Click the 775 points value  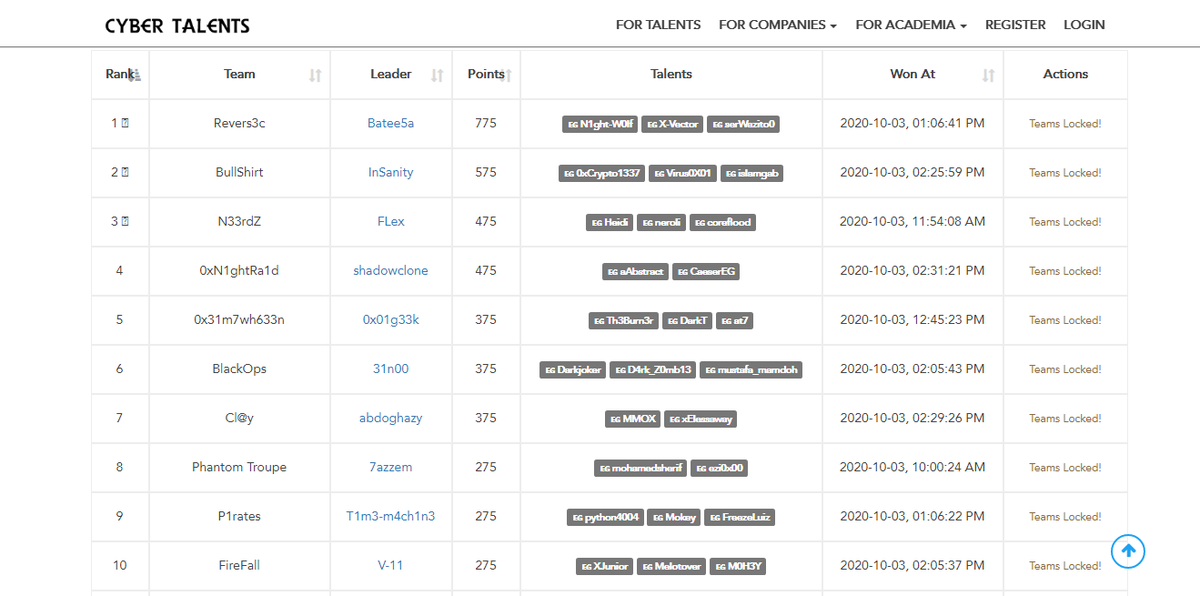click(486, 123)
